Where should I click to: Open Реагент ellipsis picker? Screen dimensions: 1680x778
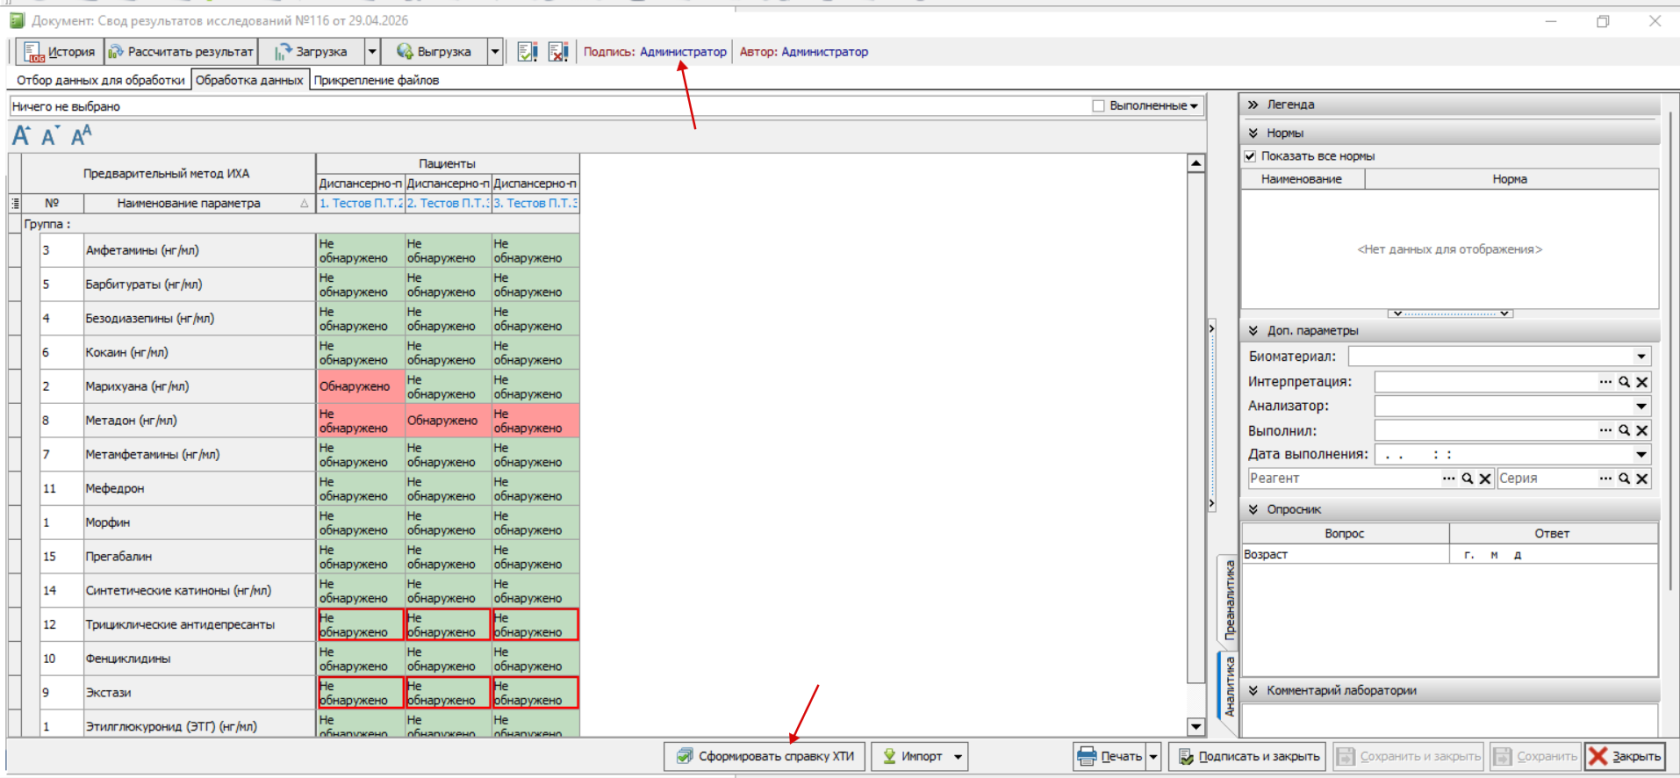point(1449,479)
